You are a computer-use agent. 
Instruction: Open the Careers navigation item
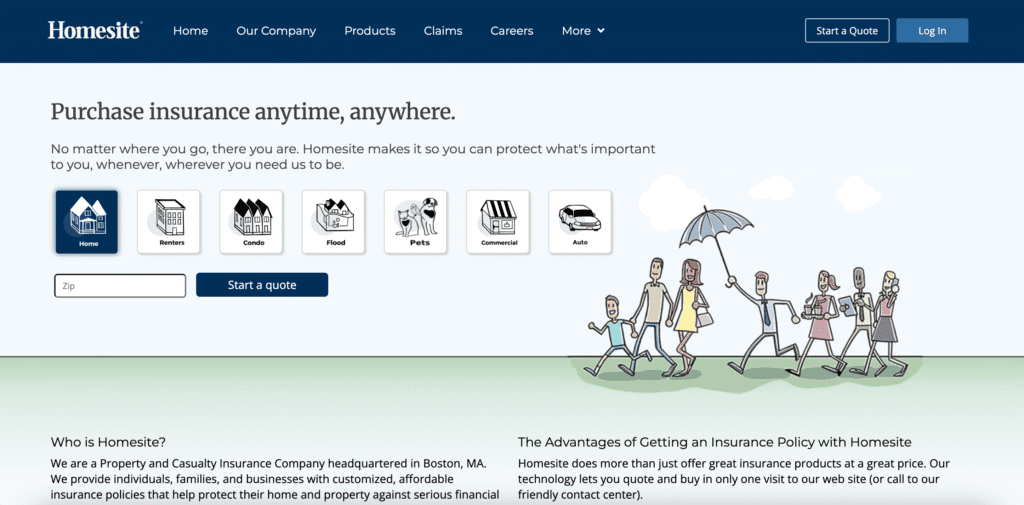pos(512,31)
